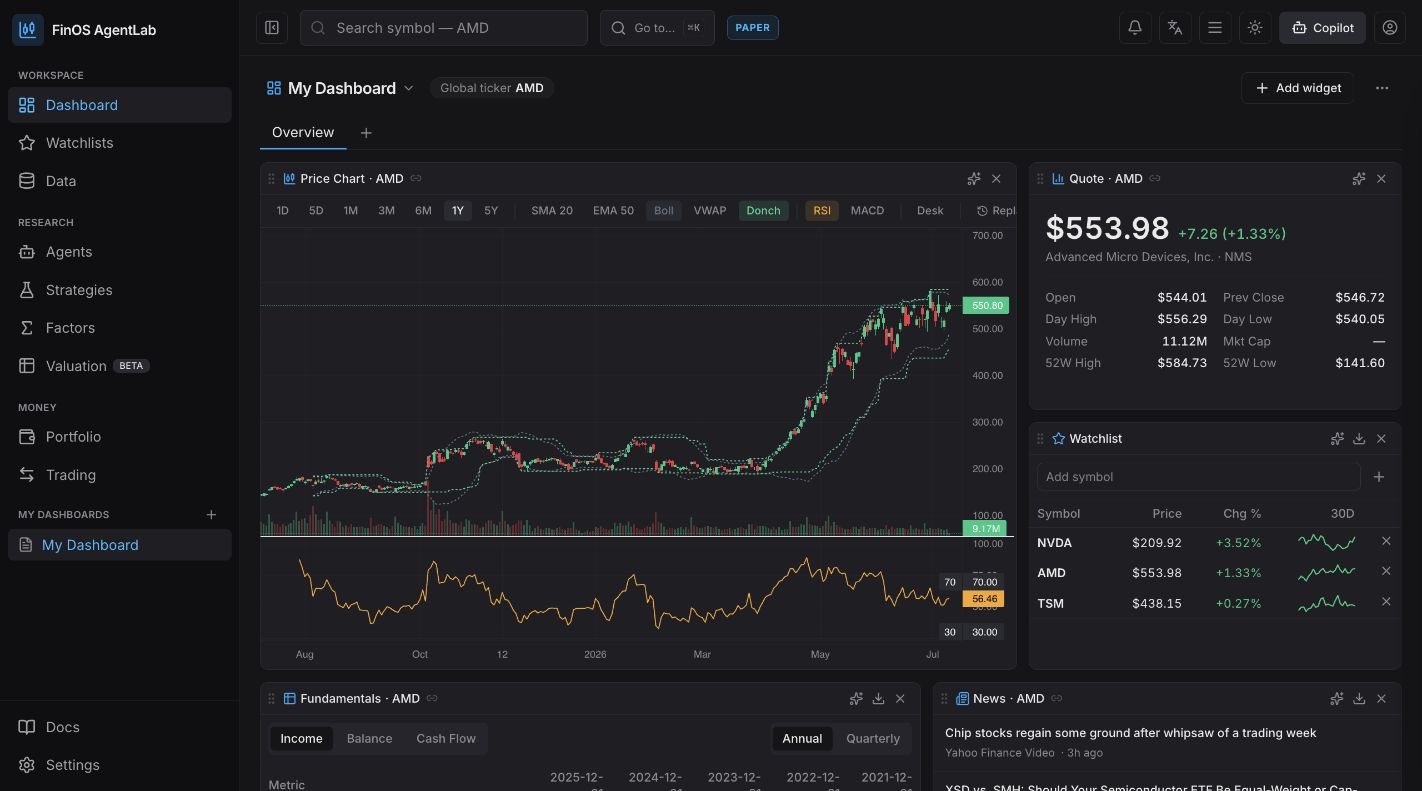Toggle the EMA 50 indicator

pos(613,211)
